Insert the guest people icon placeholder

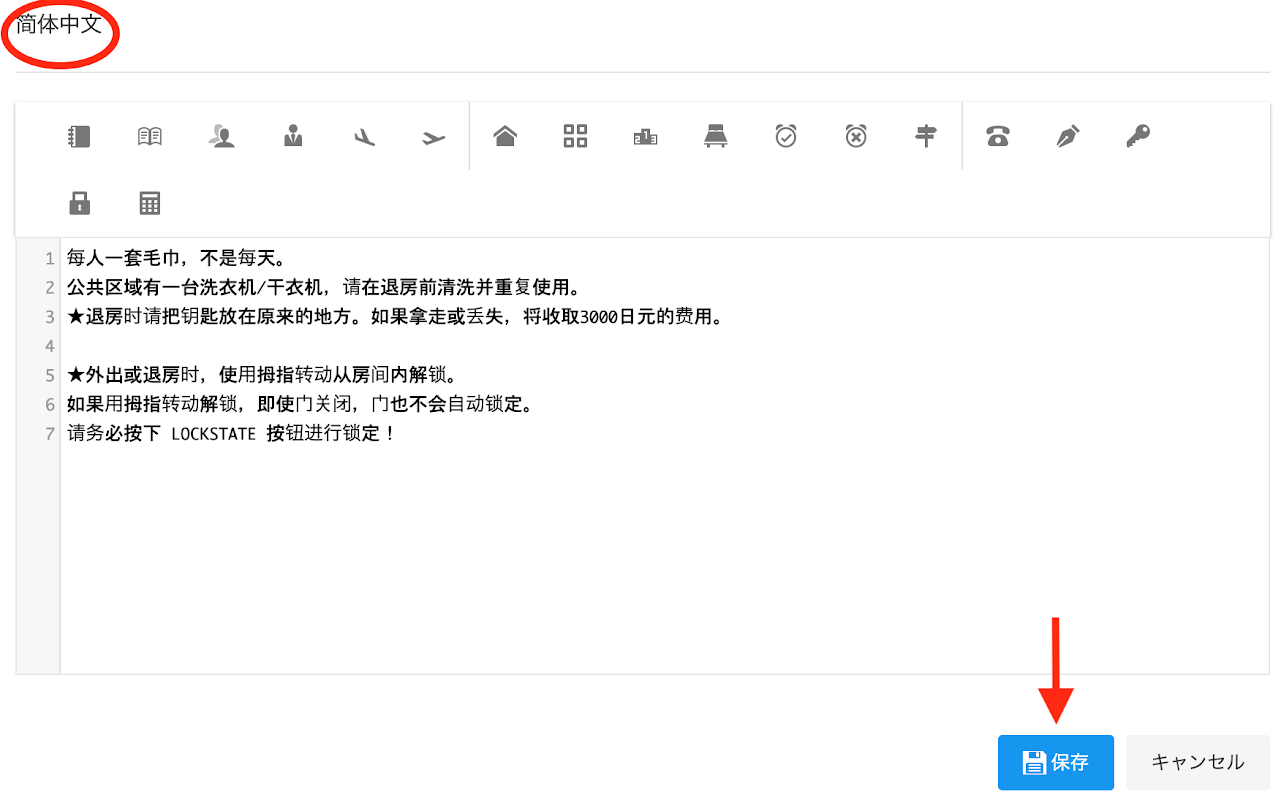click(221, 136)
